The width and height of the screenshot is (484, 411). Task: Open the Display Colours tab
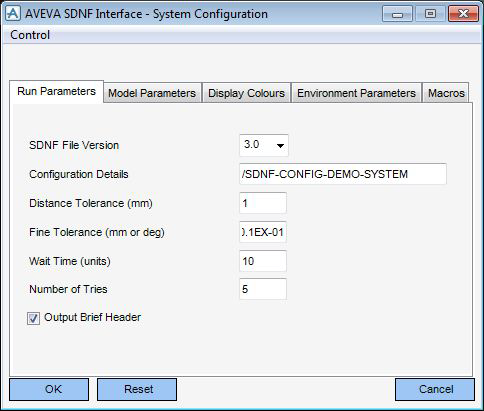tap(246, 93)
